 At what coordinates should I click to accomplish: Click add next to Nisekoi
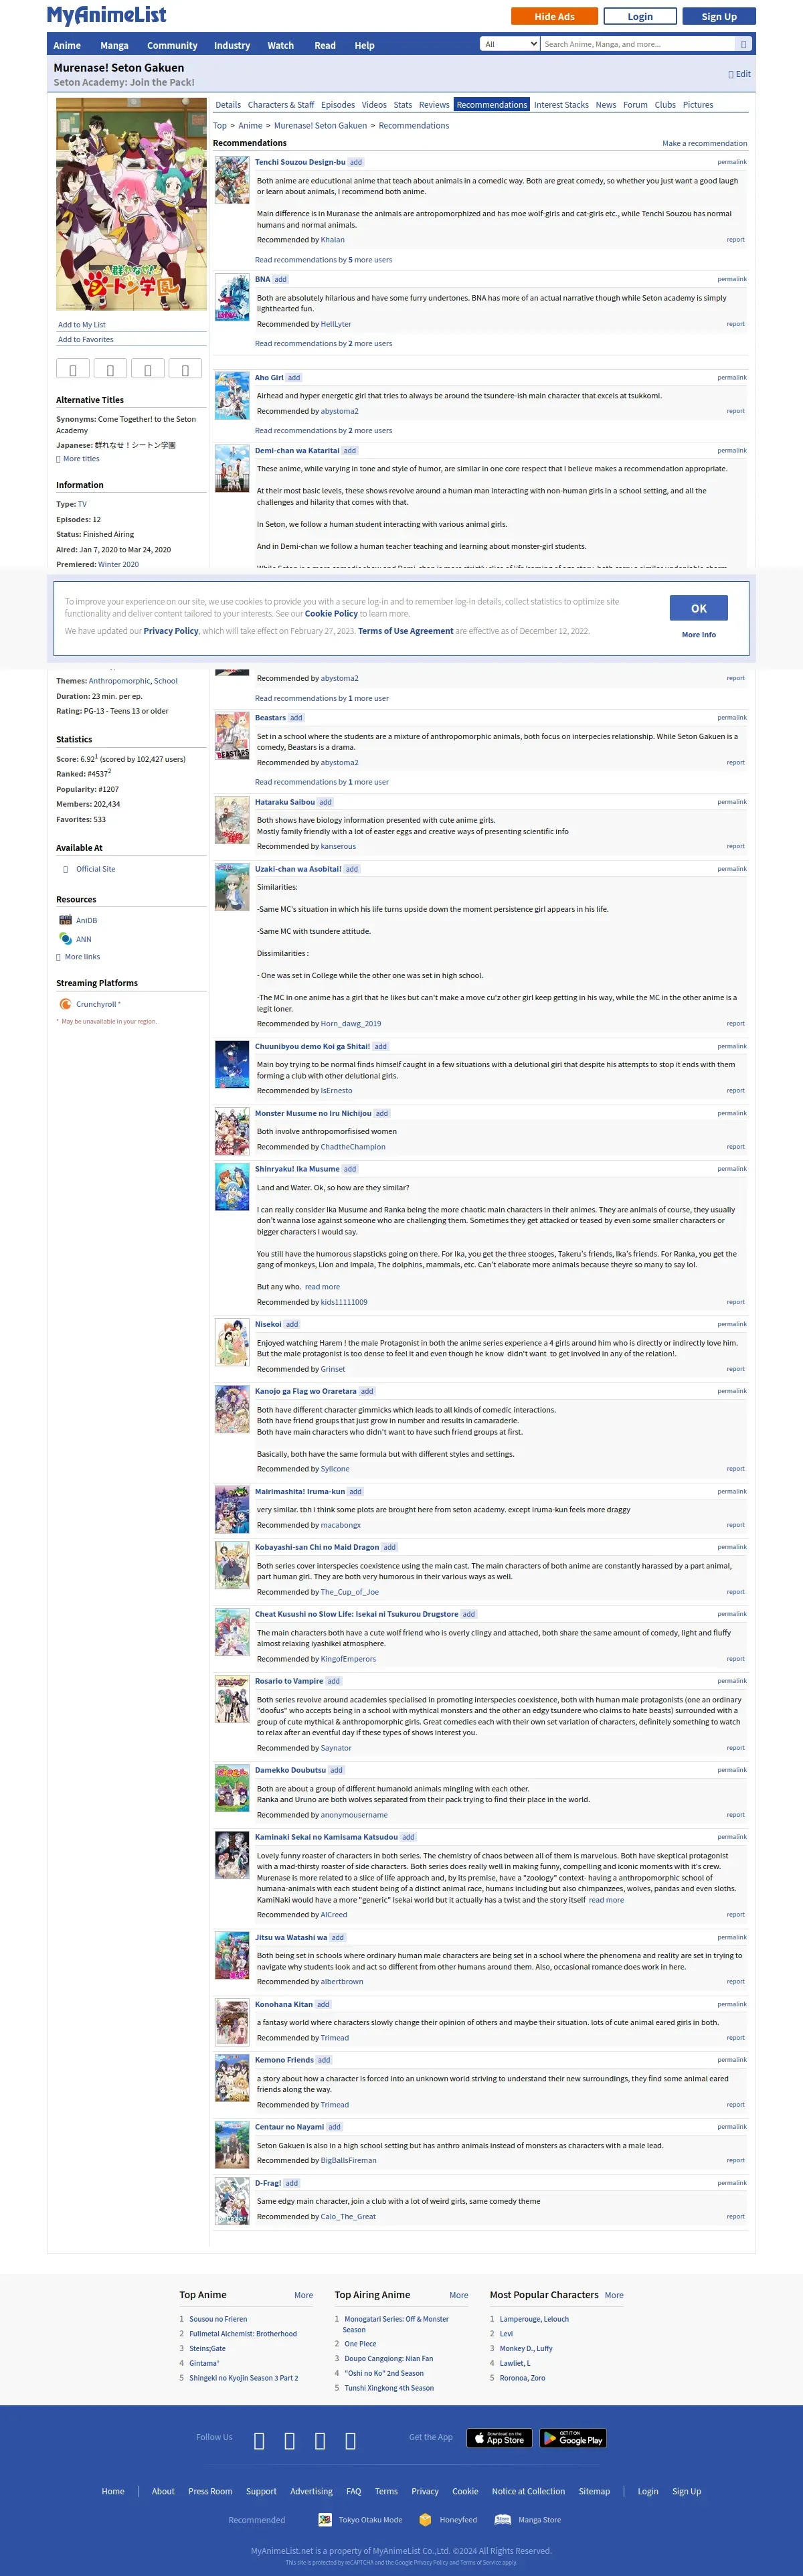tap(292, 1324)
